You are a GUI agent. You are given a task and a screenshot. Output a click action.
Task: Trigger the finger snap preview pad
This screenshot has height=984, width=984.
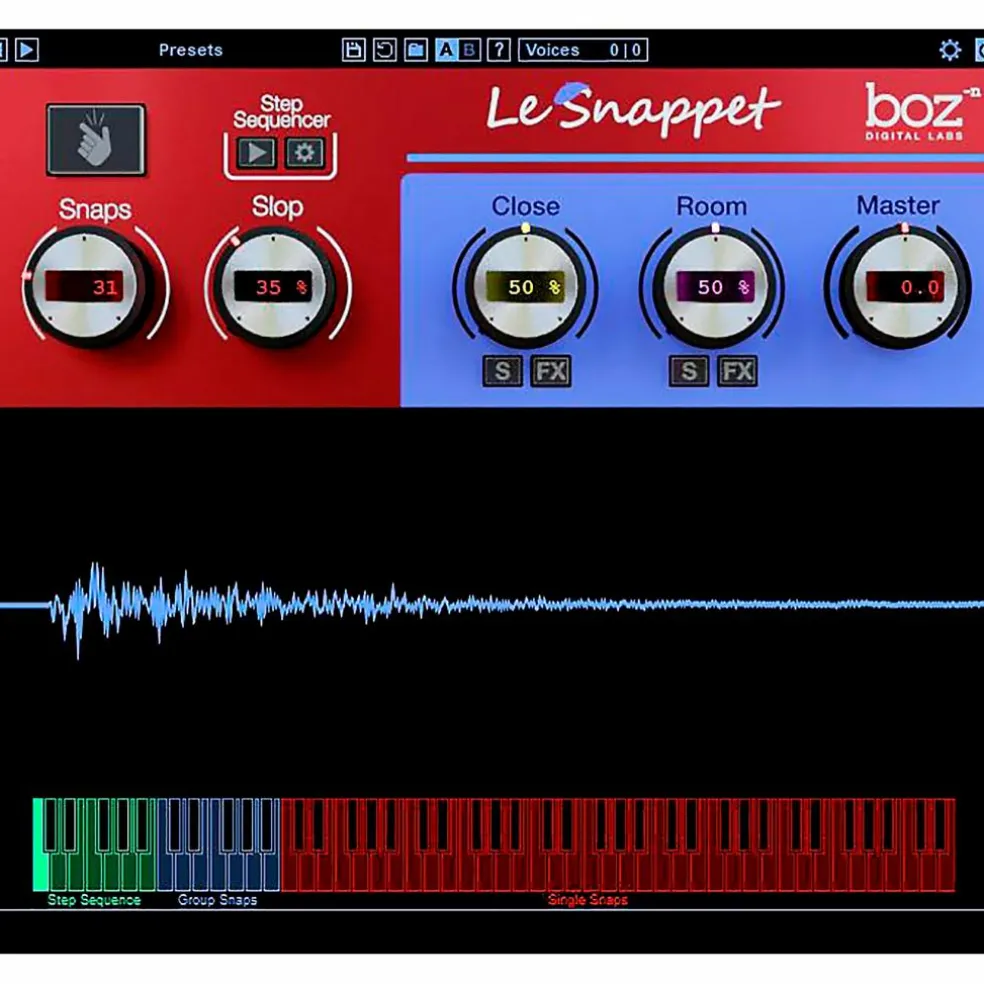pos(96,140)
